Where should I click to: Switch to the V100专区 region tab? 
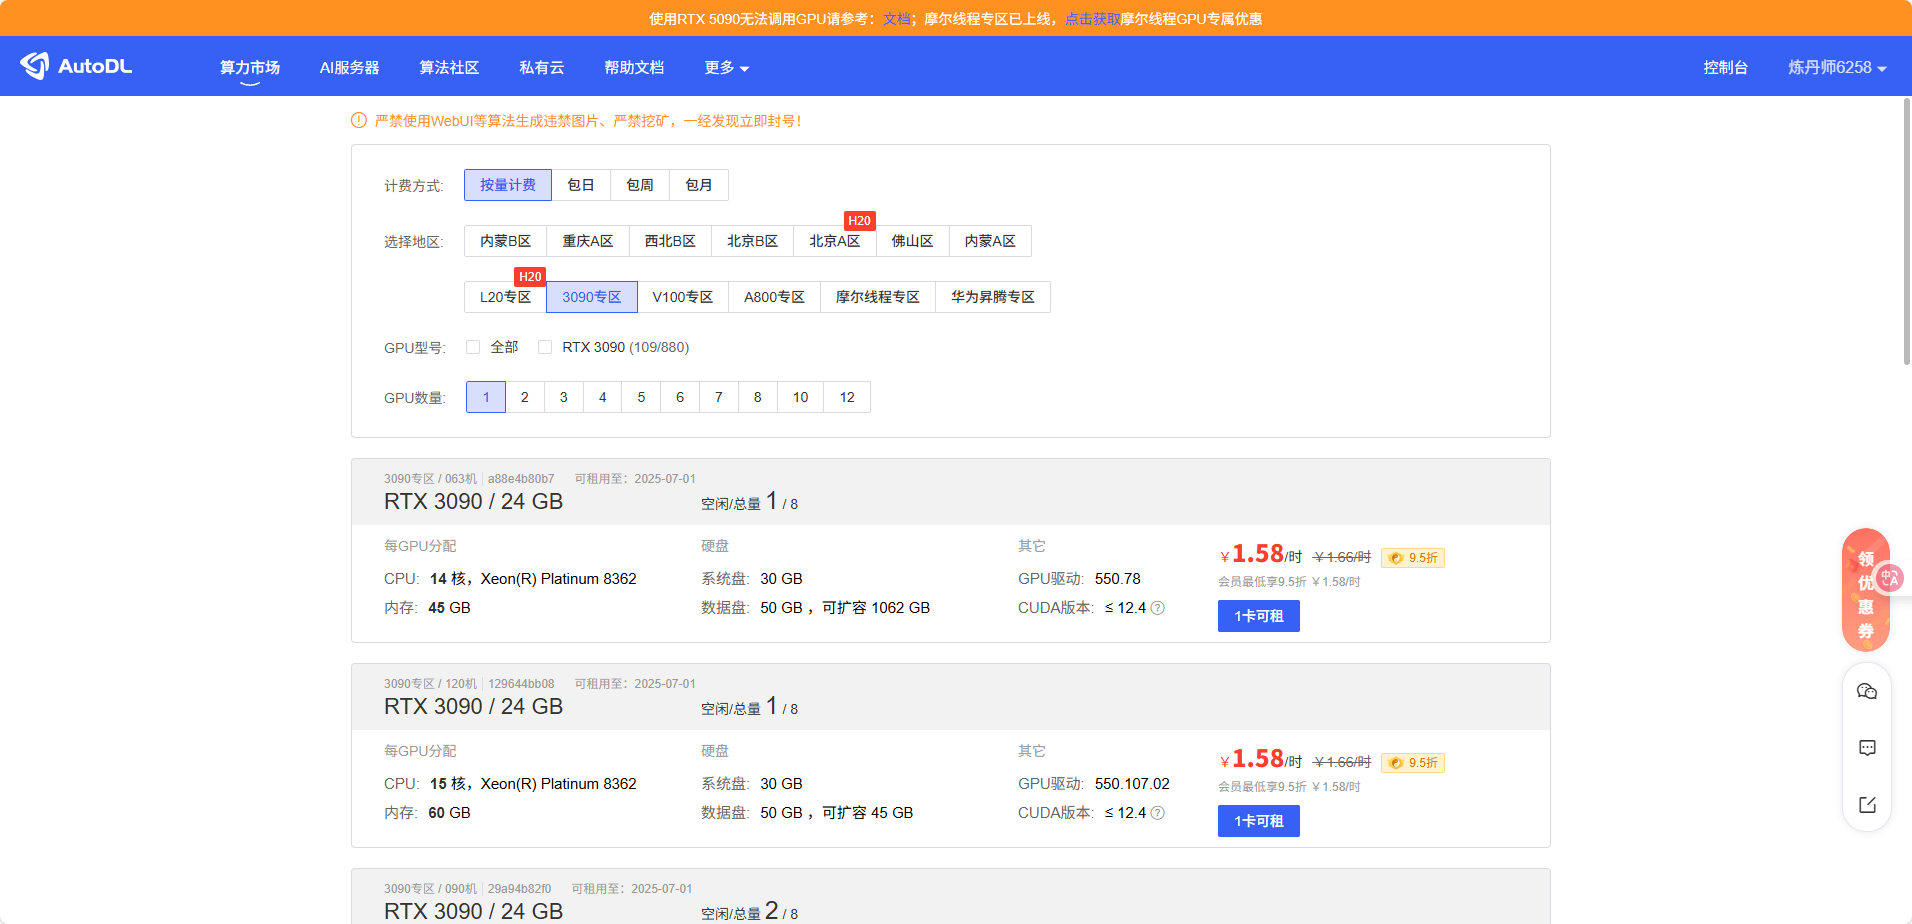pyautogui.click(x=682, y=297)
